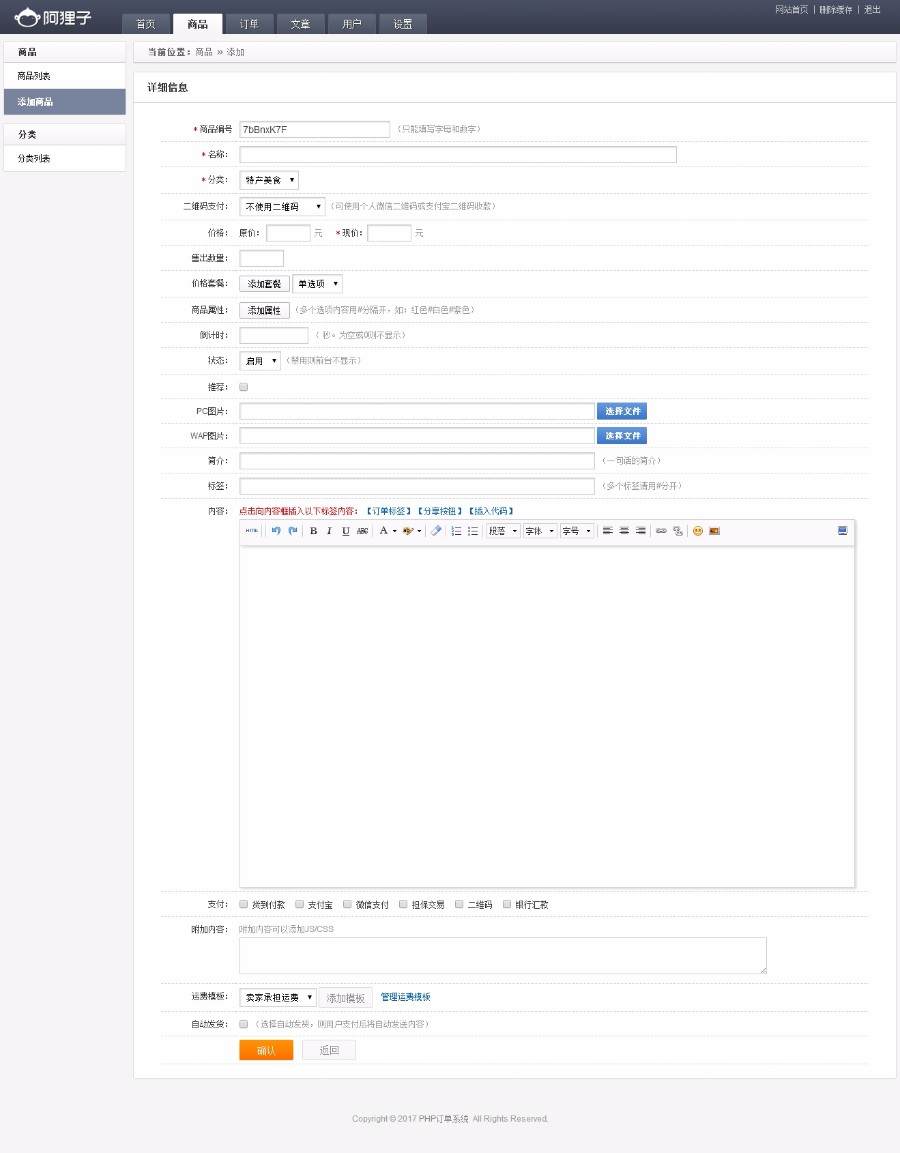Switch to the 商品 tab

point(197,24)
